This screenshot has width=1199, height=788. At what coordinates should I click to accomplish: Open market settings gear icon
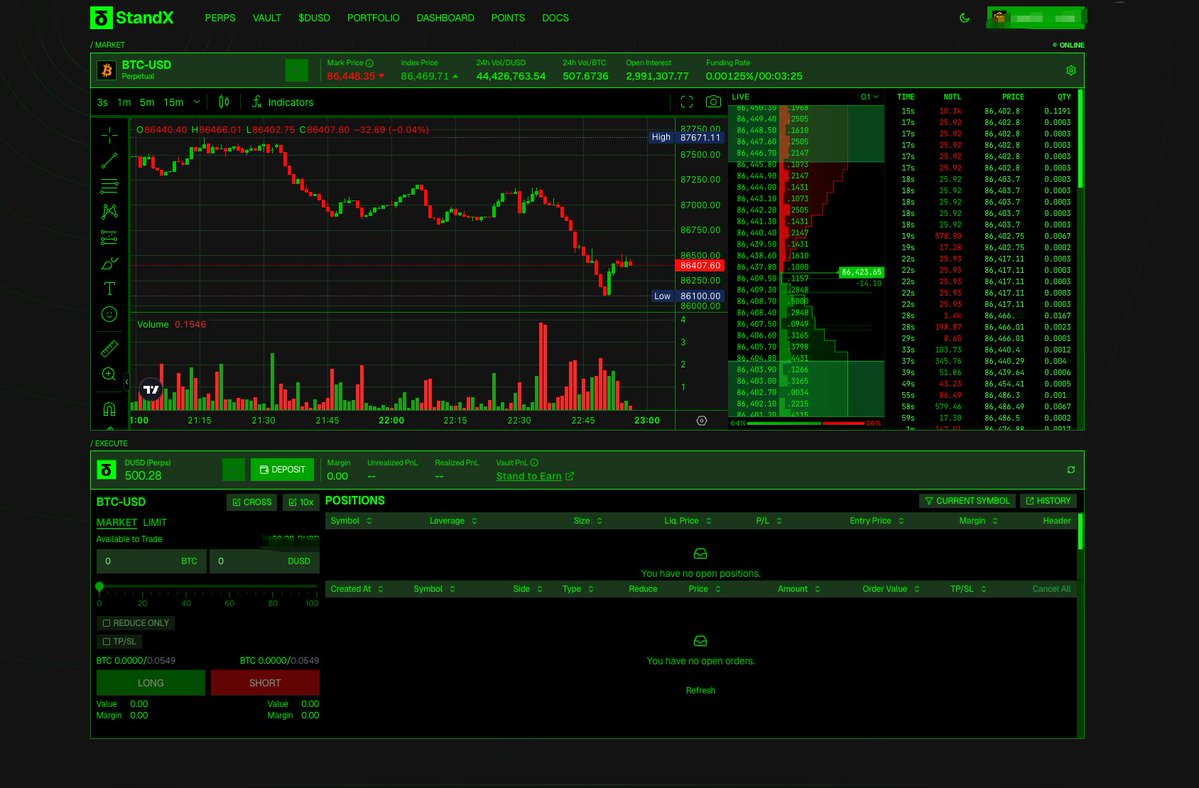(x=1071, y=70)
